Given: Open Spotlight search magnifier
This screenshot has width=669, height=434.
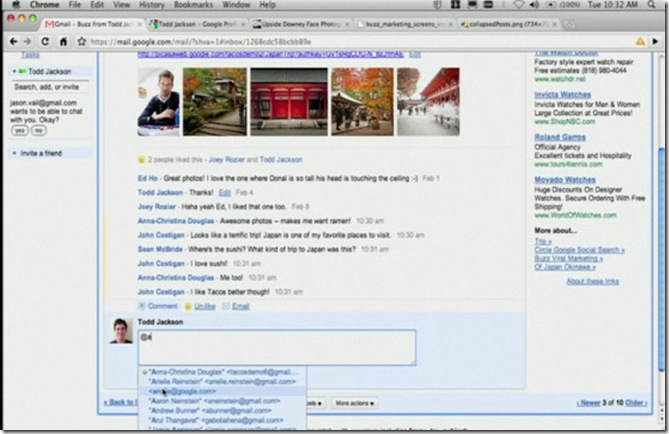Looking at the screenshot, I should click(x=652, y=5).
